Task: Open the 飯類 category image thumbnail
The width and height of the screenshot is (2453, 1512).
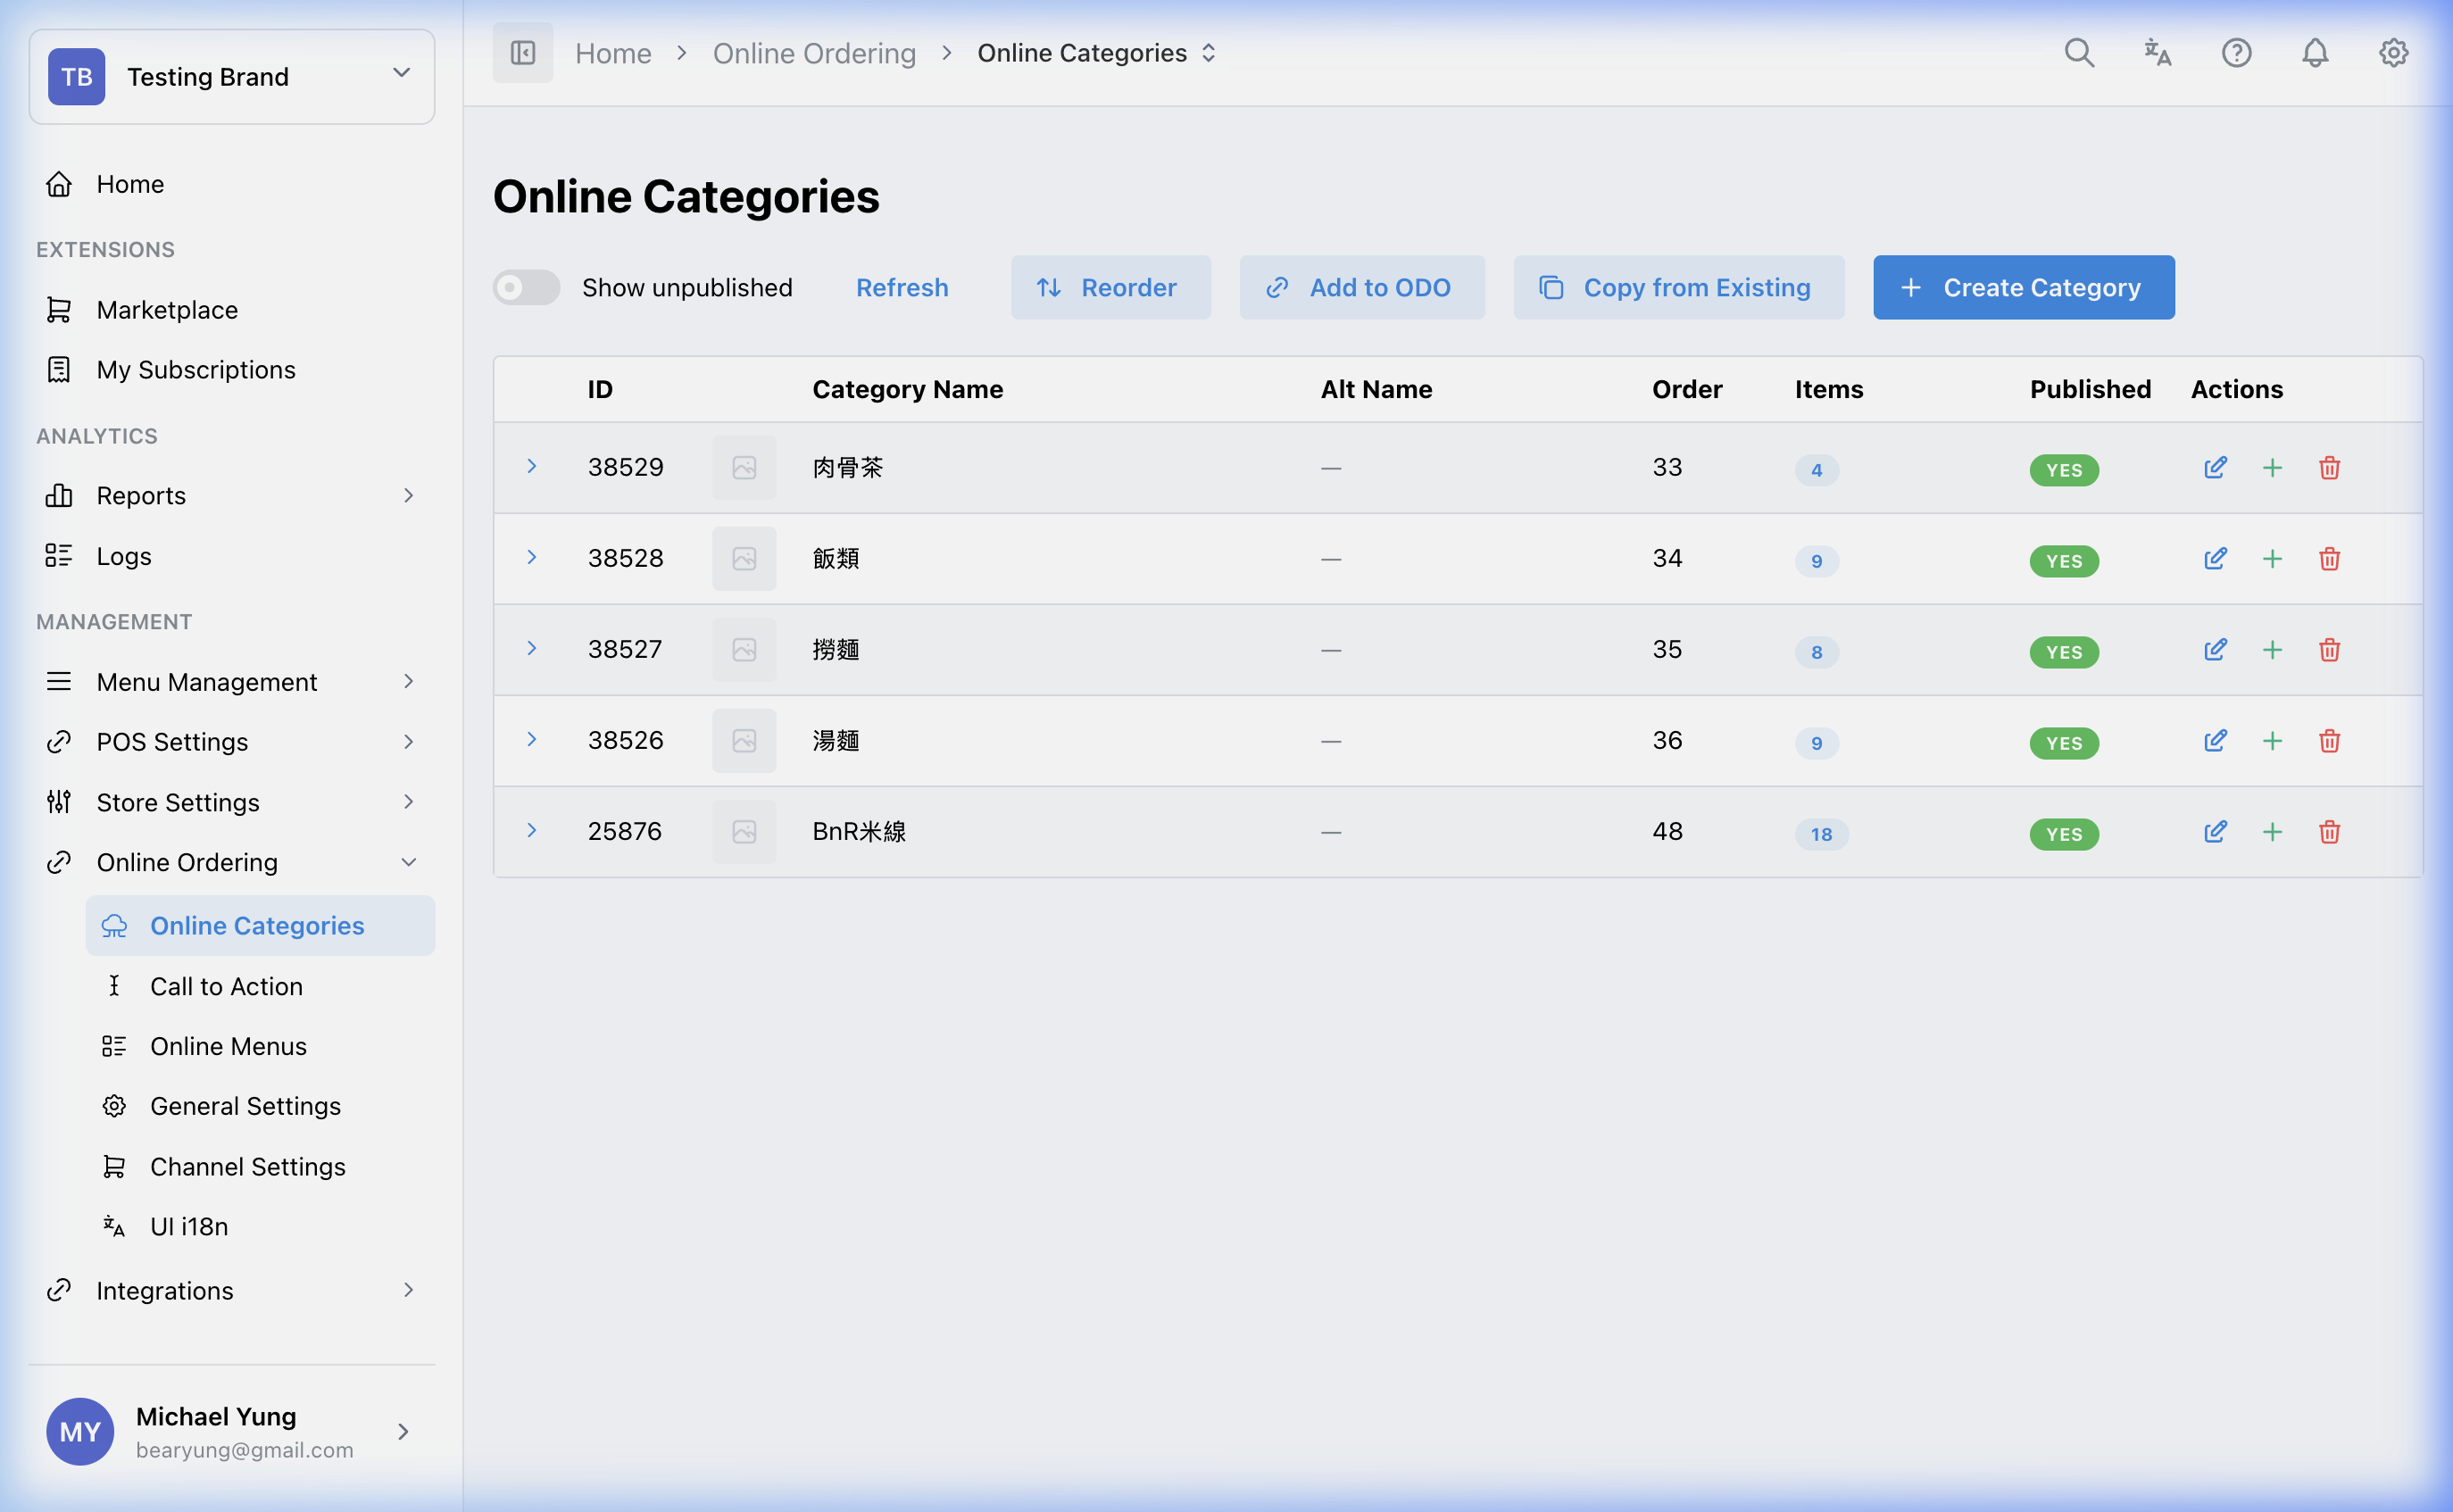Action: 744,558
